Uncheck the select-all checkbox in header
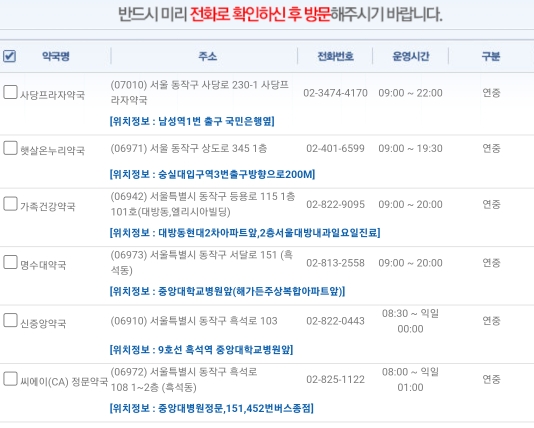Viewport: 534px width, 428px height. pyautogui.click(x=10, y=56)
